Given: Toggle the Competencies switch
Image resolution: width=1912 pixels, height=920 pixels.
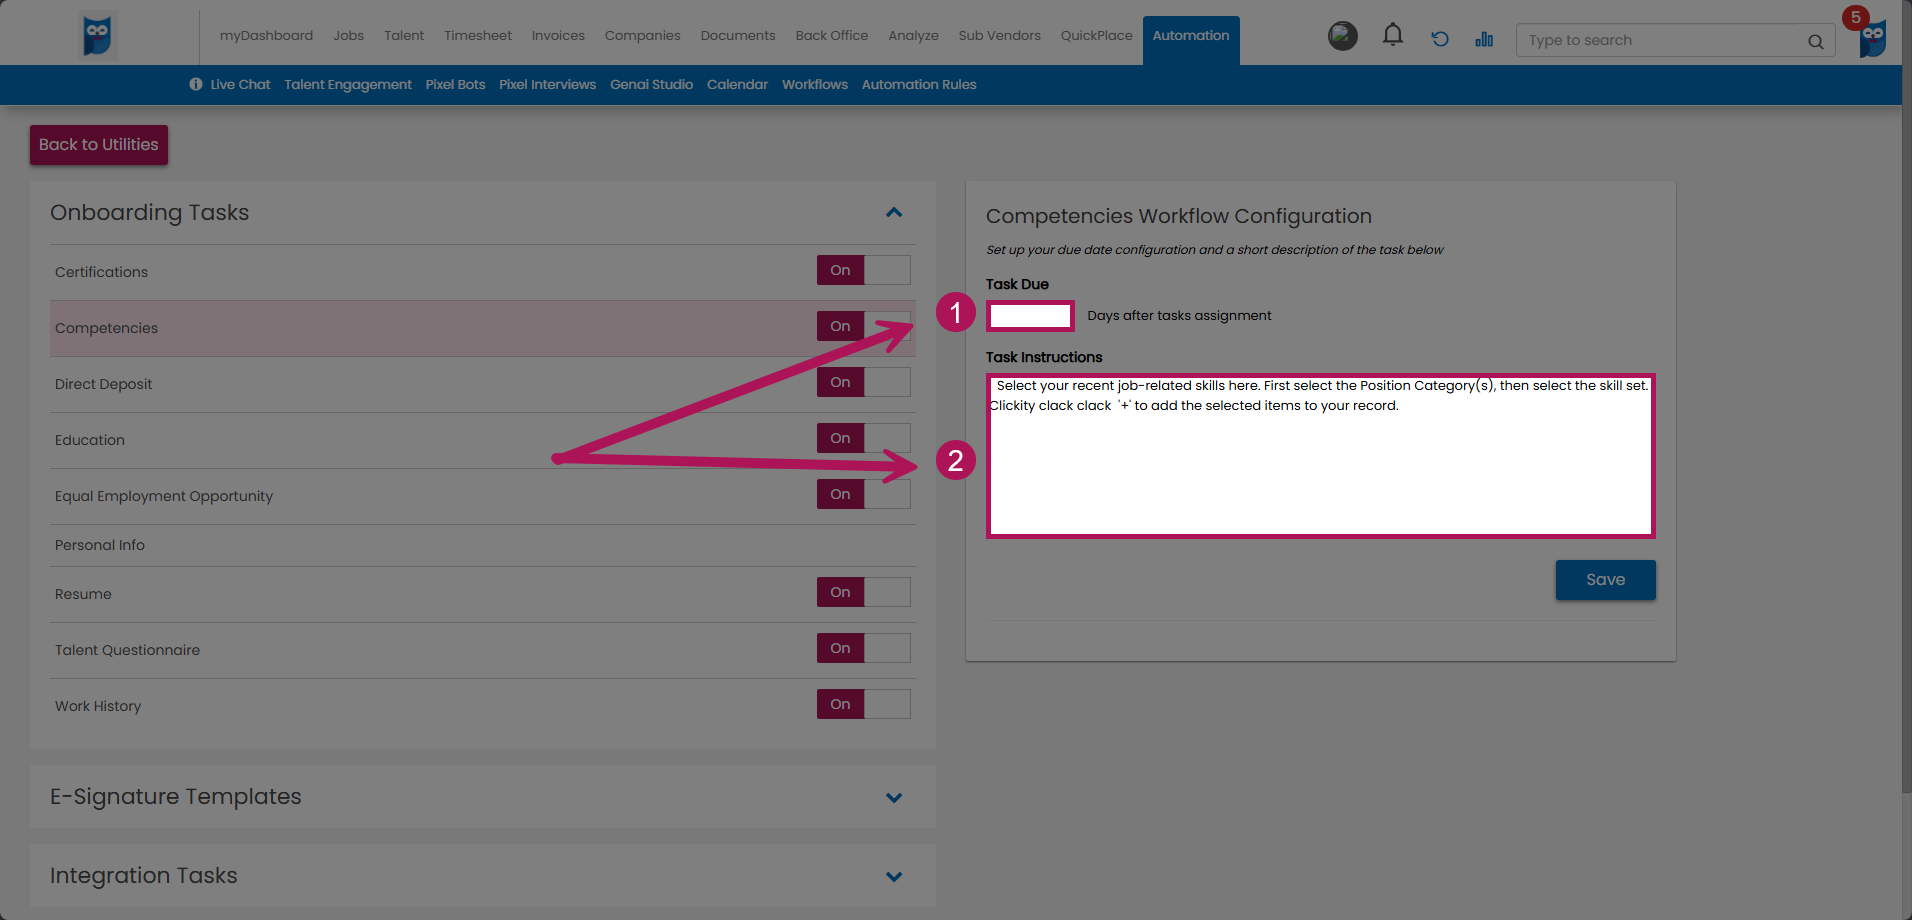Looking at the screenshot, I should [x=863, y=326].
